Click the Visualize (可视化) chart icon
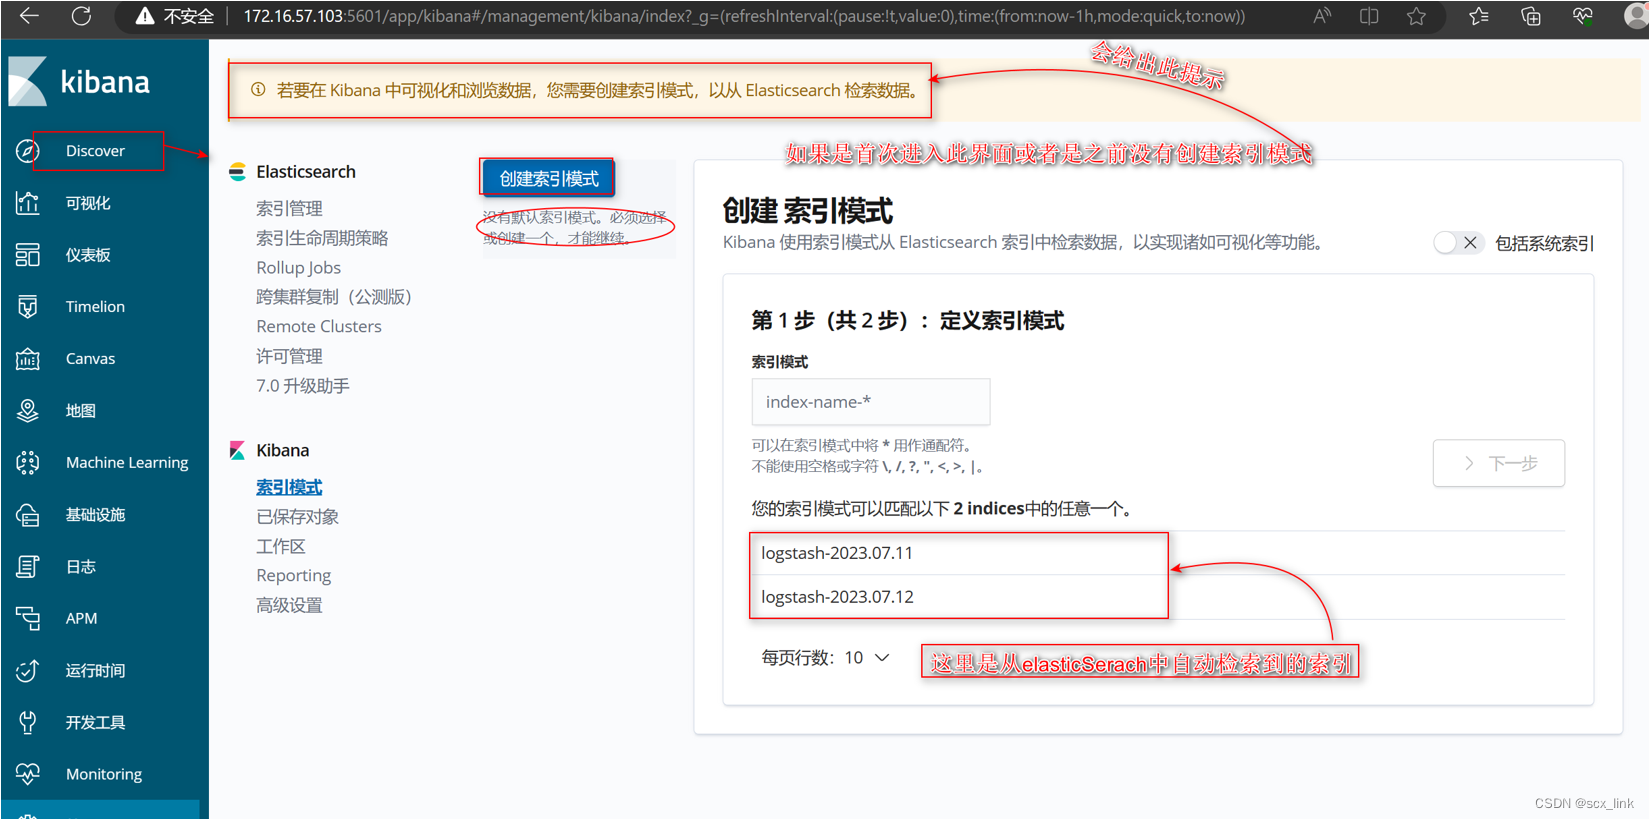 [28, 203]
